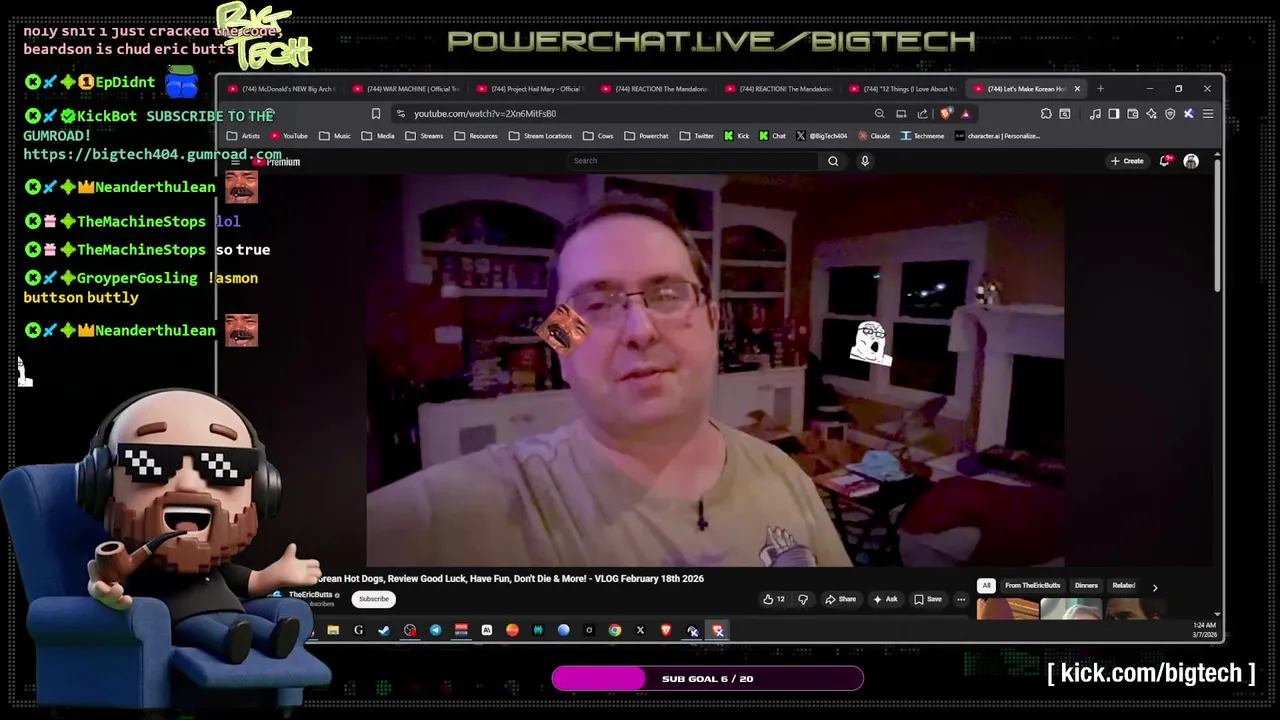Image resolution: width=1280 pixels, height=720 pixels.
Task: Open the Music bookmarks folder
Action: click(335, 136)
